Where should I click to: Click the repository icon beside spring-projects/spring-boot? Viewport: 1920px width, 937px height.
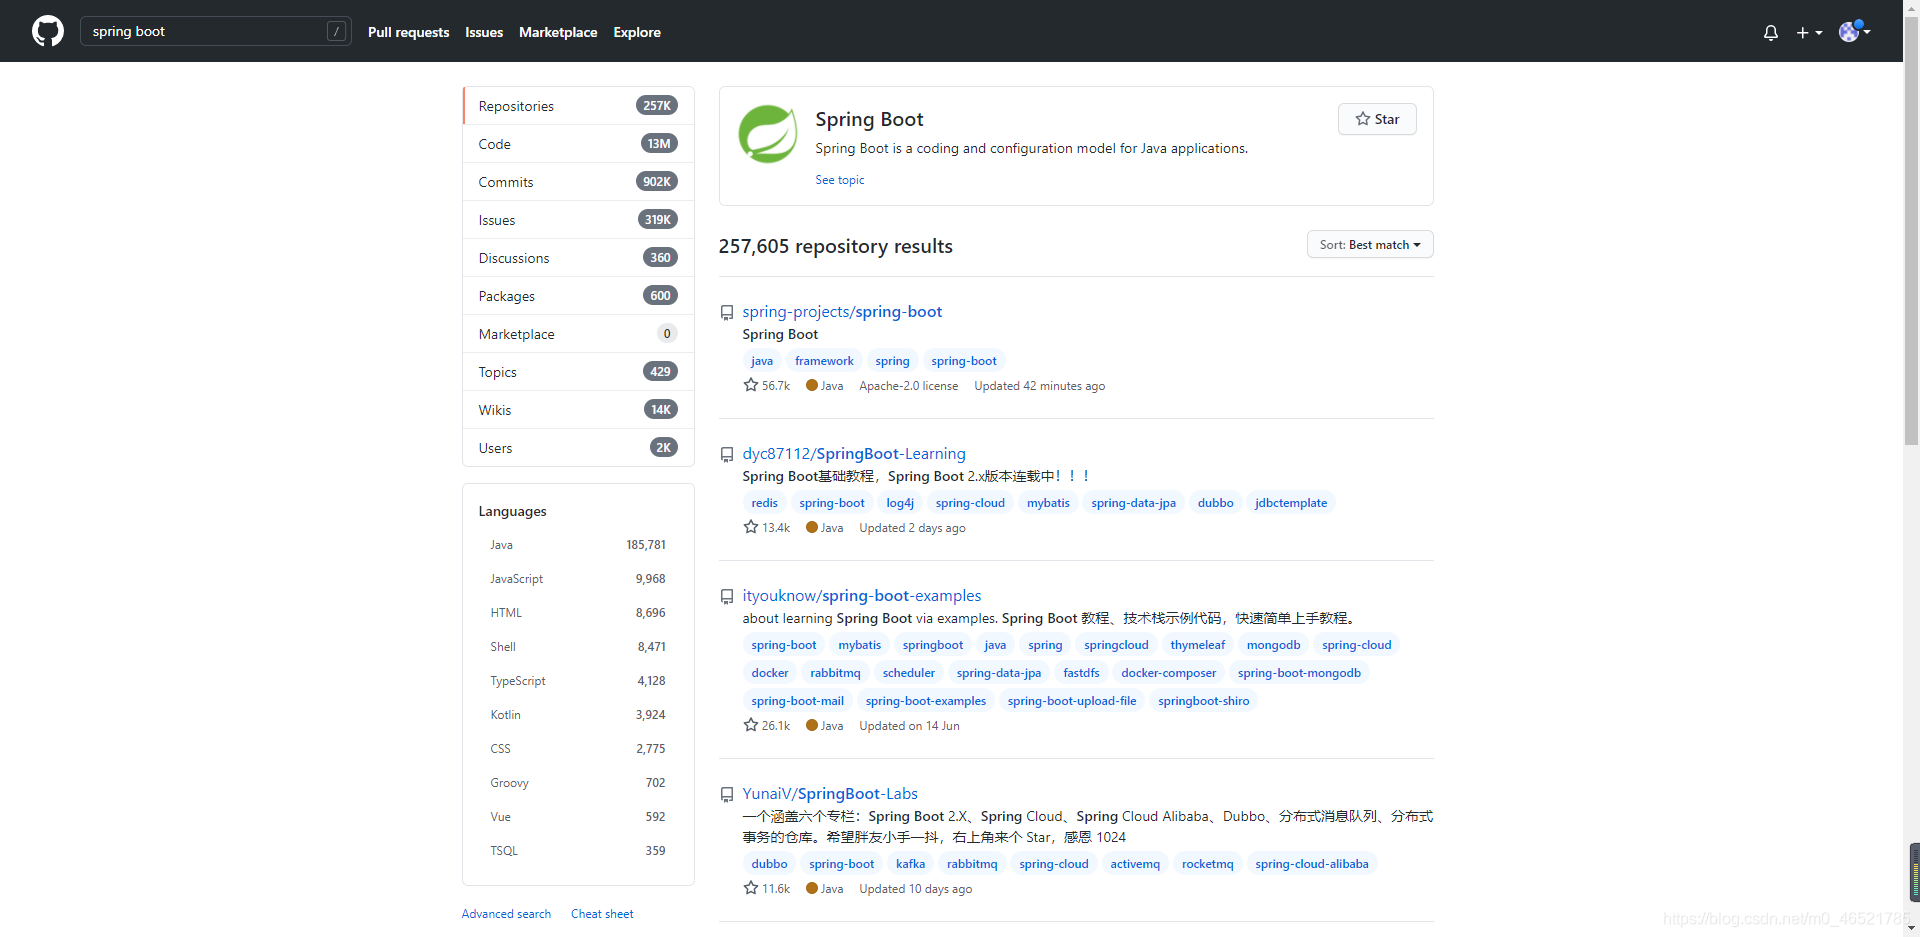point(727,312)
